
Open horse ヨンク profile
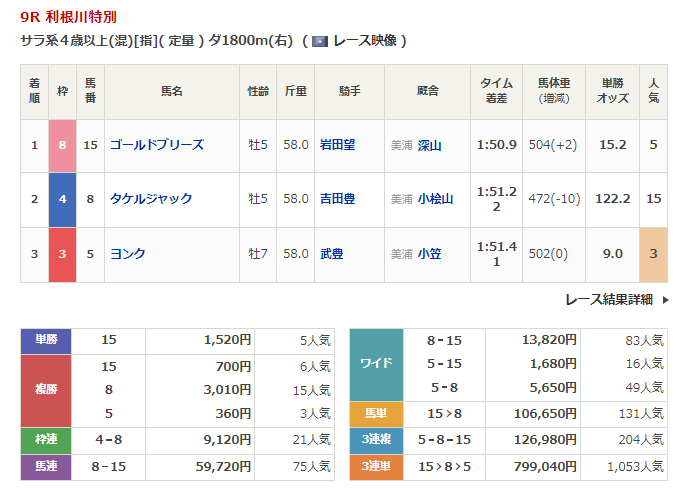128,254
